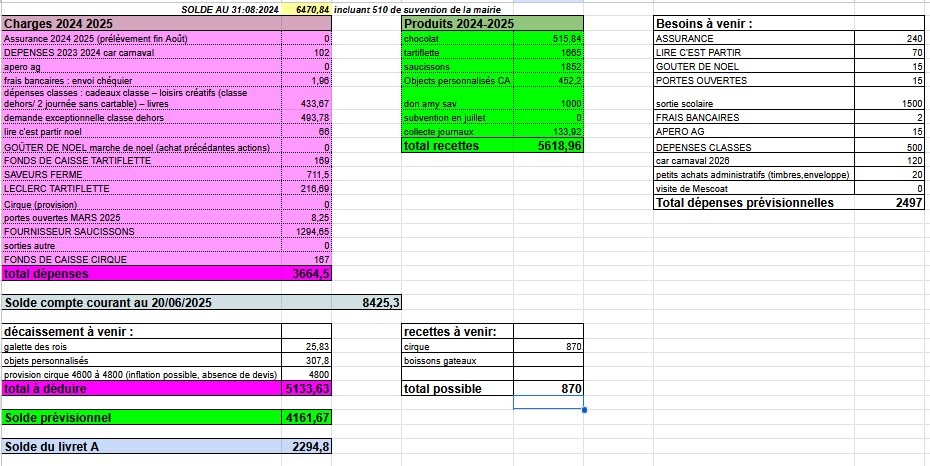Click the 'total recettes' value 5618,96

click(x=547, y=145)
